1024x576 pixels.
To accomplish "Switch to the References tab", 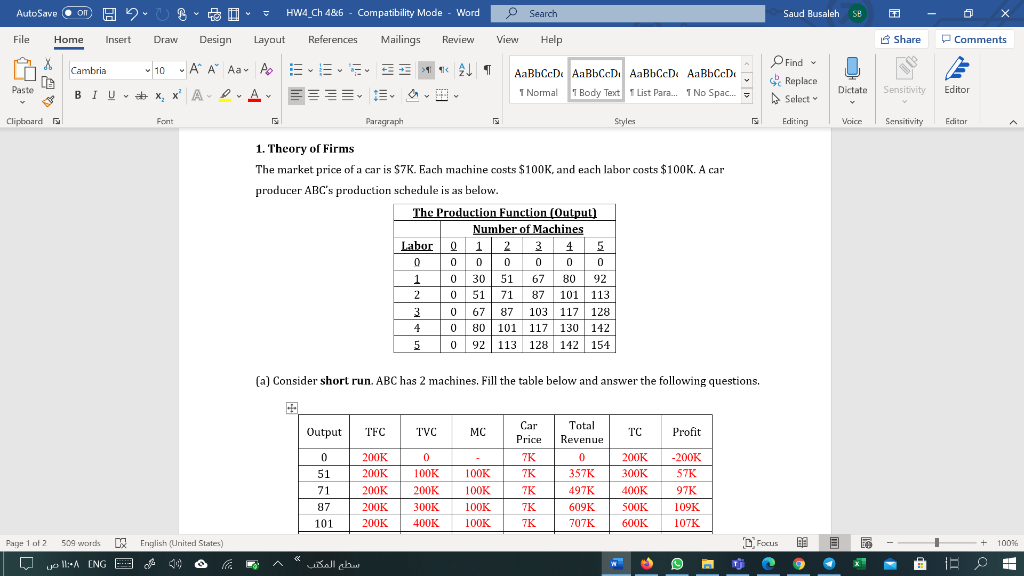I will [x=333, y=39].
